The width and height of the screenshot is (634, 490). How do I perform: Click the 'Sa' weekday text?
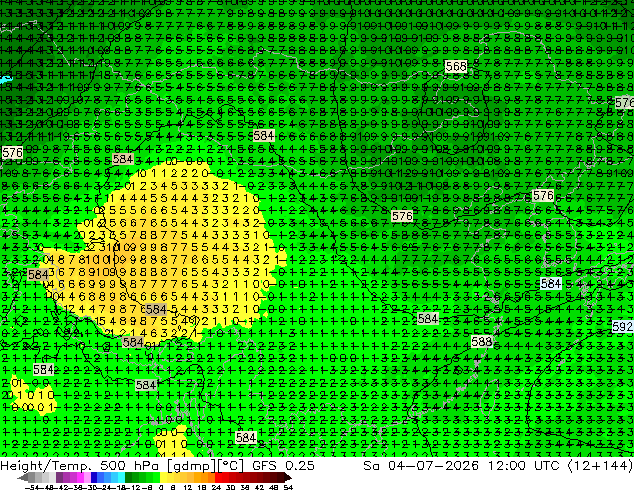tap(371, 465)
